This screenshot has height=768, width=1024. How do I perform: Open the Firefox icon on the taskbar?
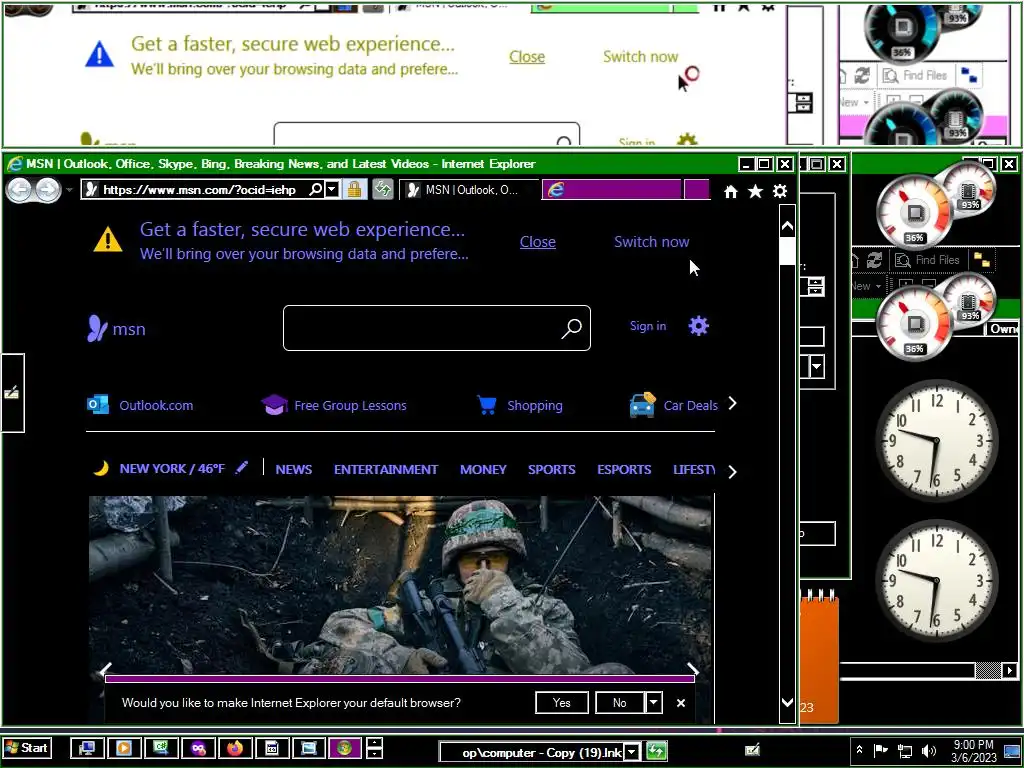235,748
